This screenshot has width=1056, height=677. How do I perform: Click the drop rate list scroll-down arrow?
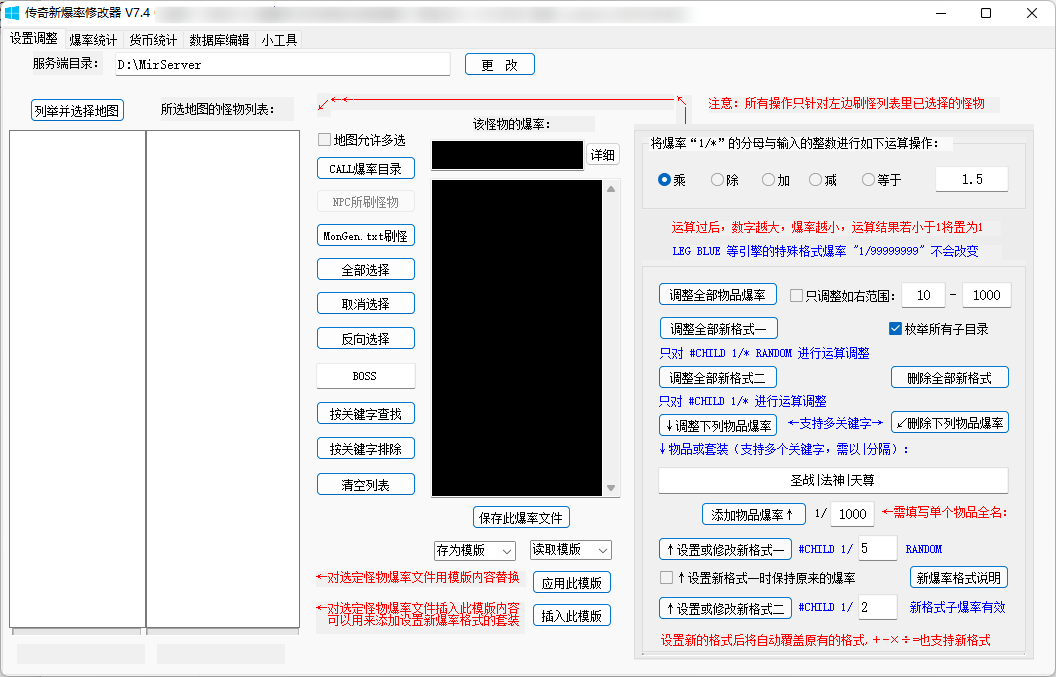[611, 488]
